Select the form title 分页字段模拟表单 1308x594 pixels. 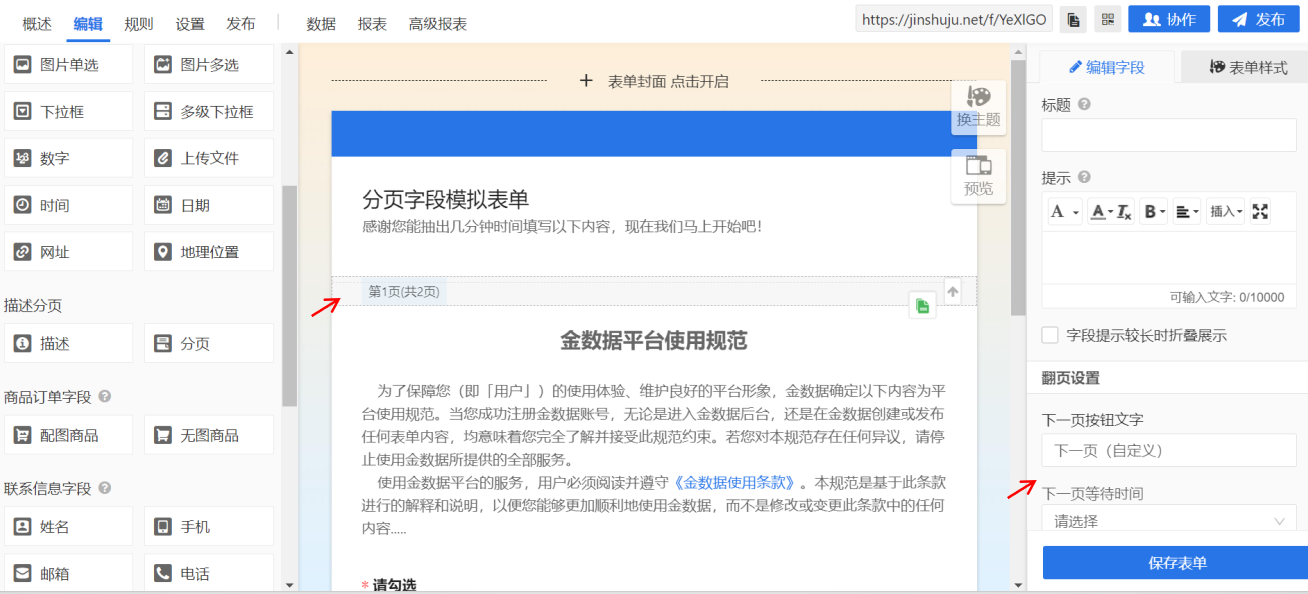pos(446,198)
